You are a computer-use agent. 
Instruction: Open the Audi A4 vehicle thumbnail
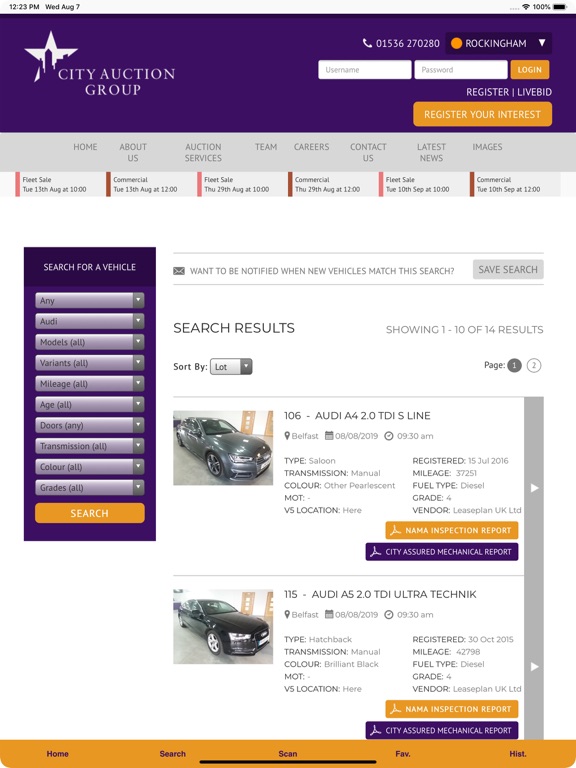[223, 448]
